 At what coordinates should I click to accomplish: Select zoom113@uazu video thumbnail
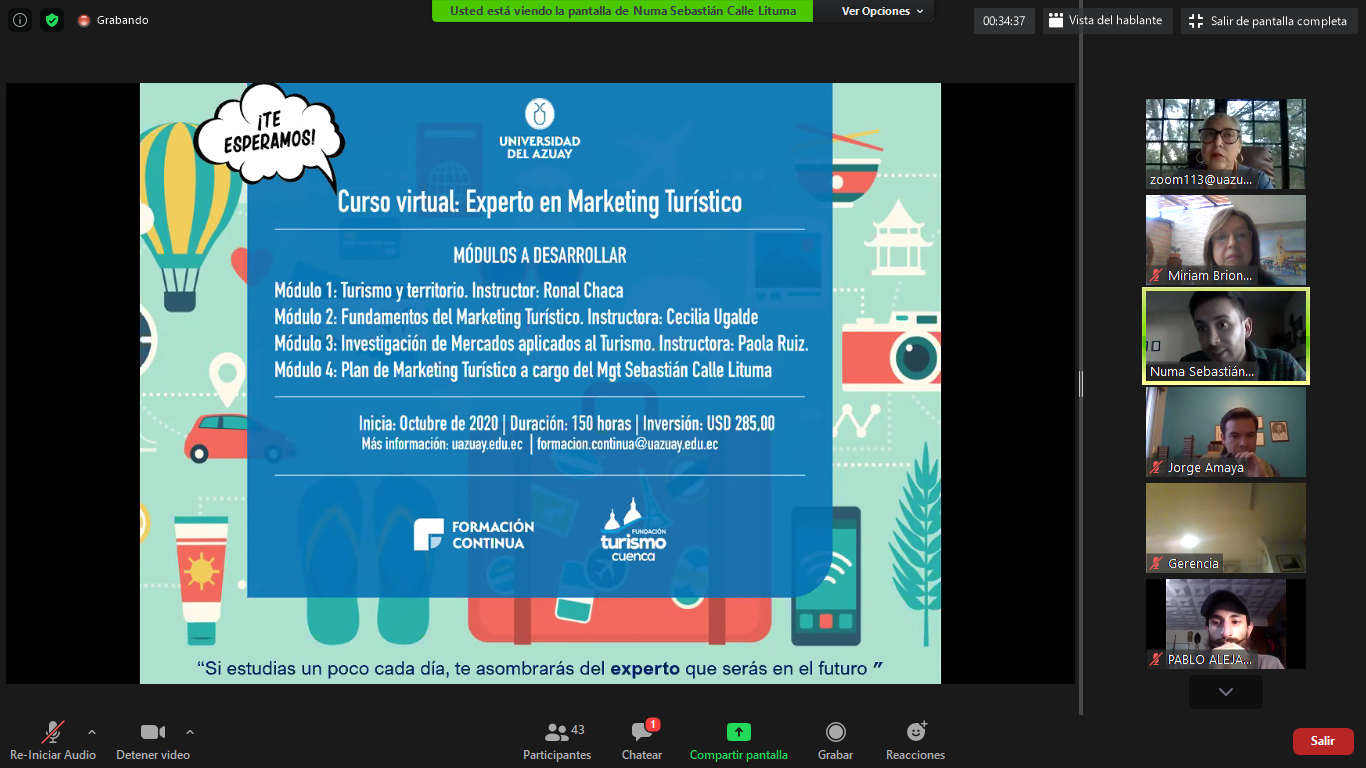pos(1226,144)
